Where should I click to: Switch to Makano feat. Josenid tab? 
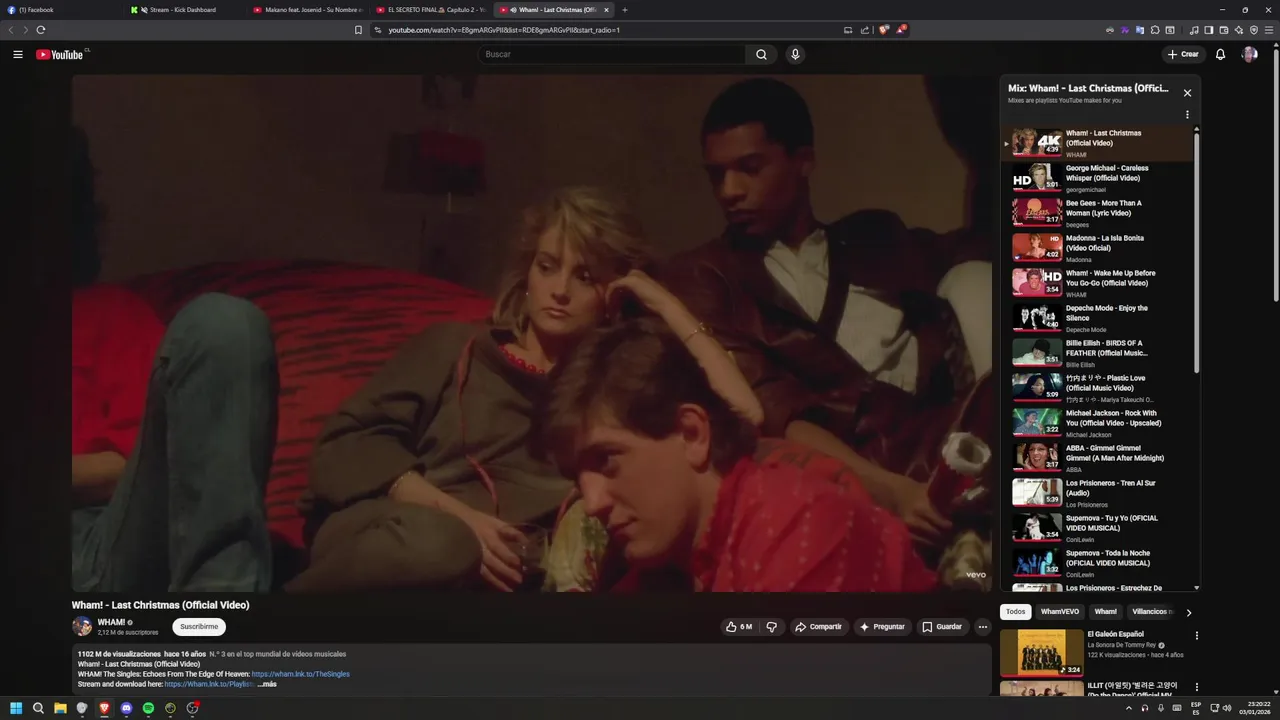pyautogui.click(x=308, y=10)
